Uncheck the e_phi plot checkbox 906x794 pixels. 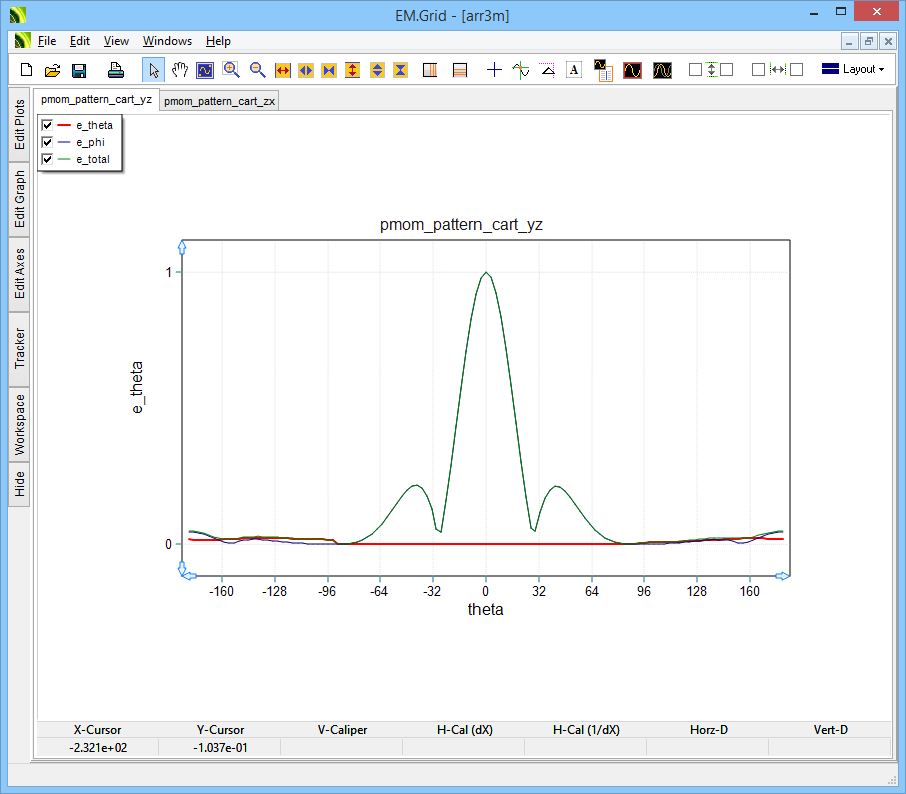pos(47,142)
